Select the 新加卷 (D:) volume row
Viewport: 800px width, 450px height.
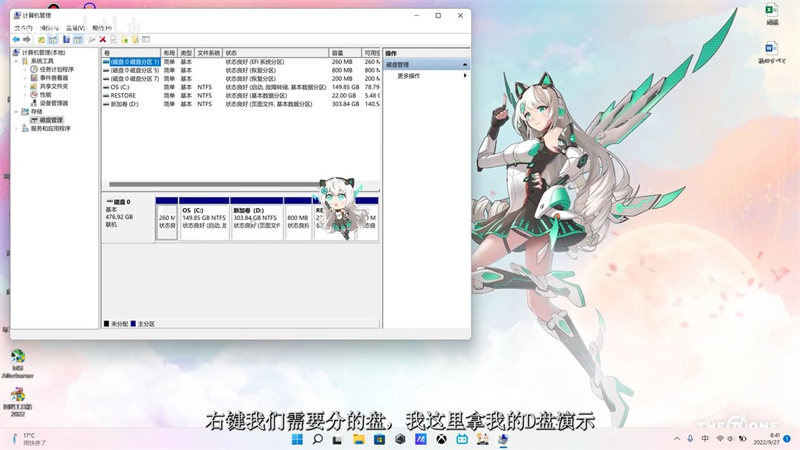pyautogui.click(x=241, y=104)
